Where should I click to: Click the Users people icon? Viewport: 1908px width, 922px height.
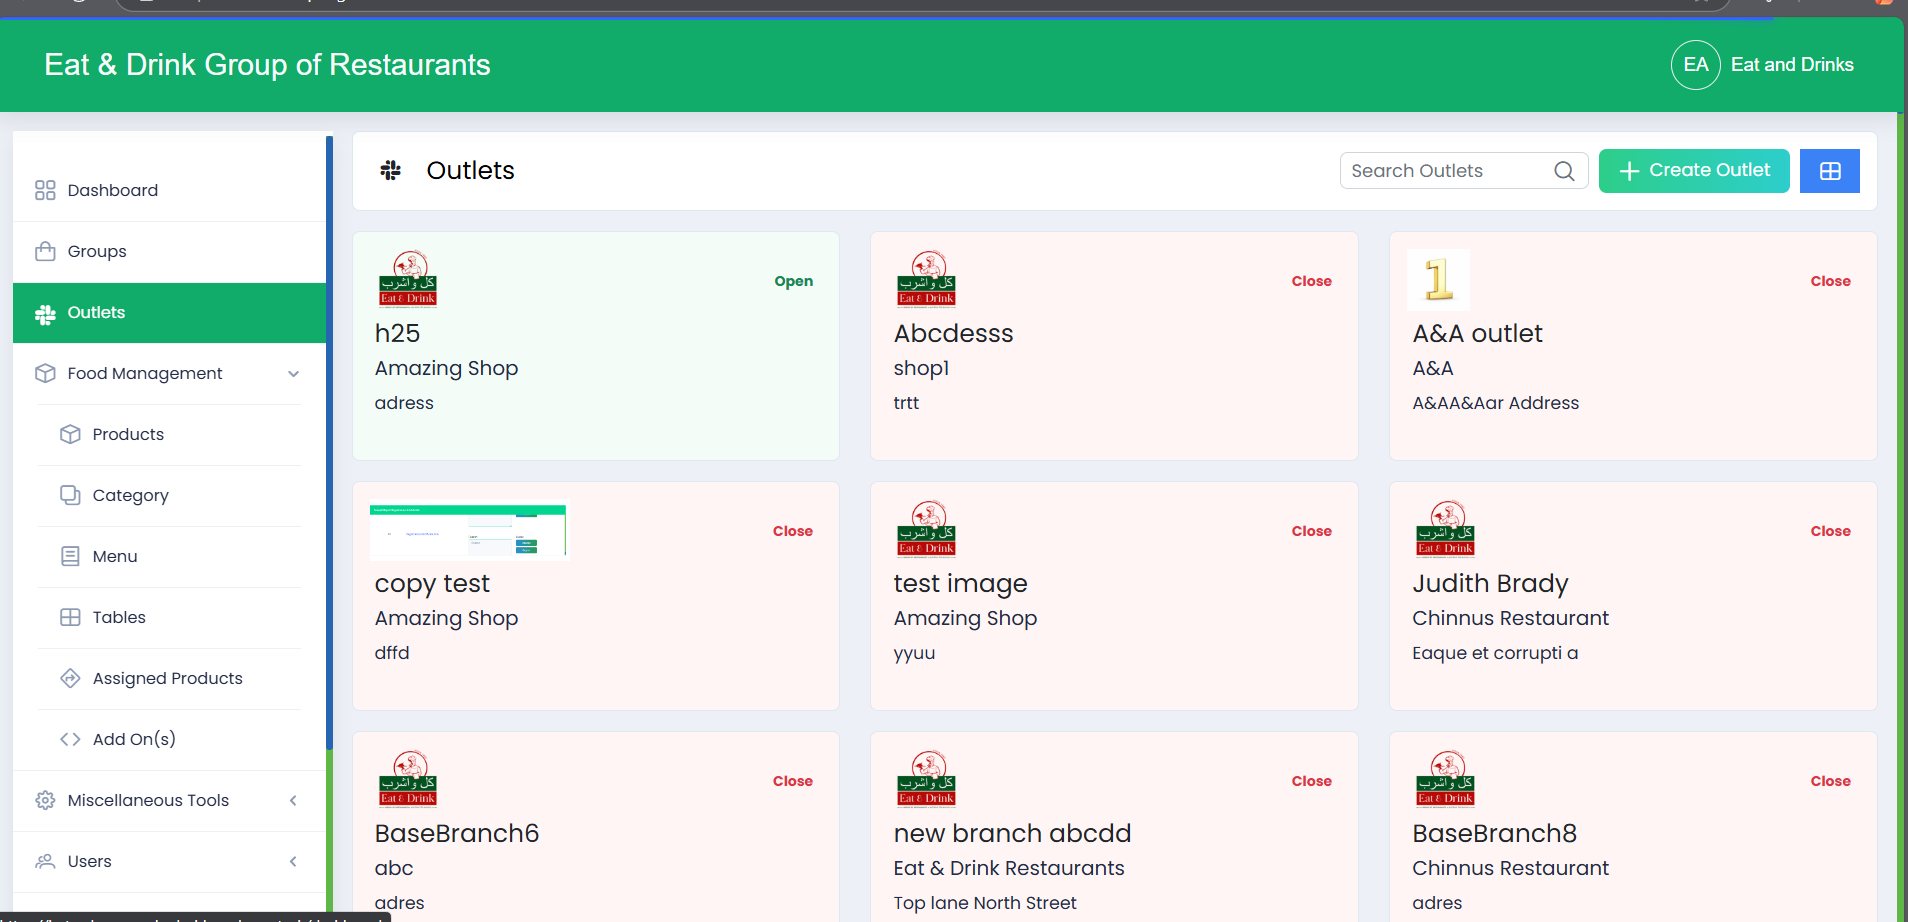click(x=45, y=861)
